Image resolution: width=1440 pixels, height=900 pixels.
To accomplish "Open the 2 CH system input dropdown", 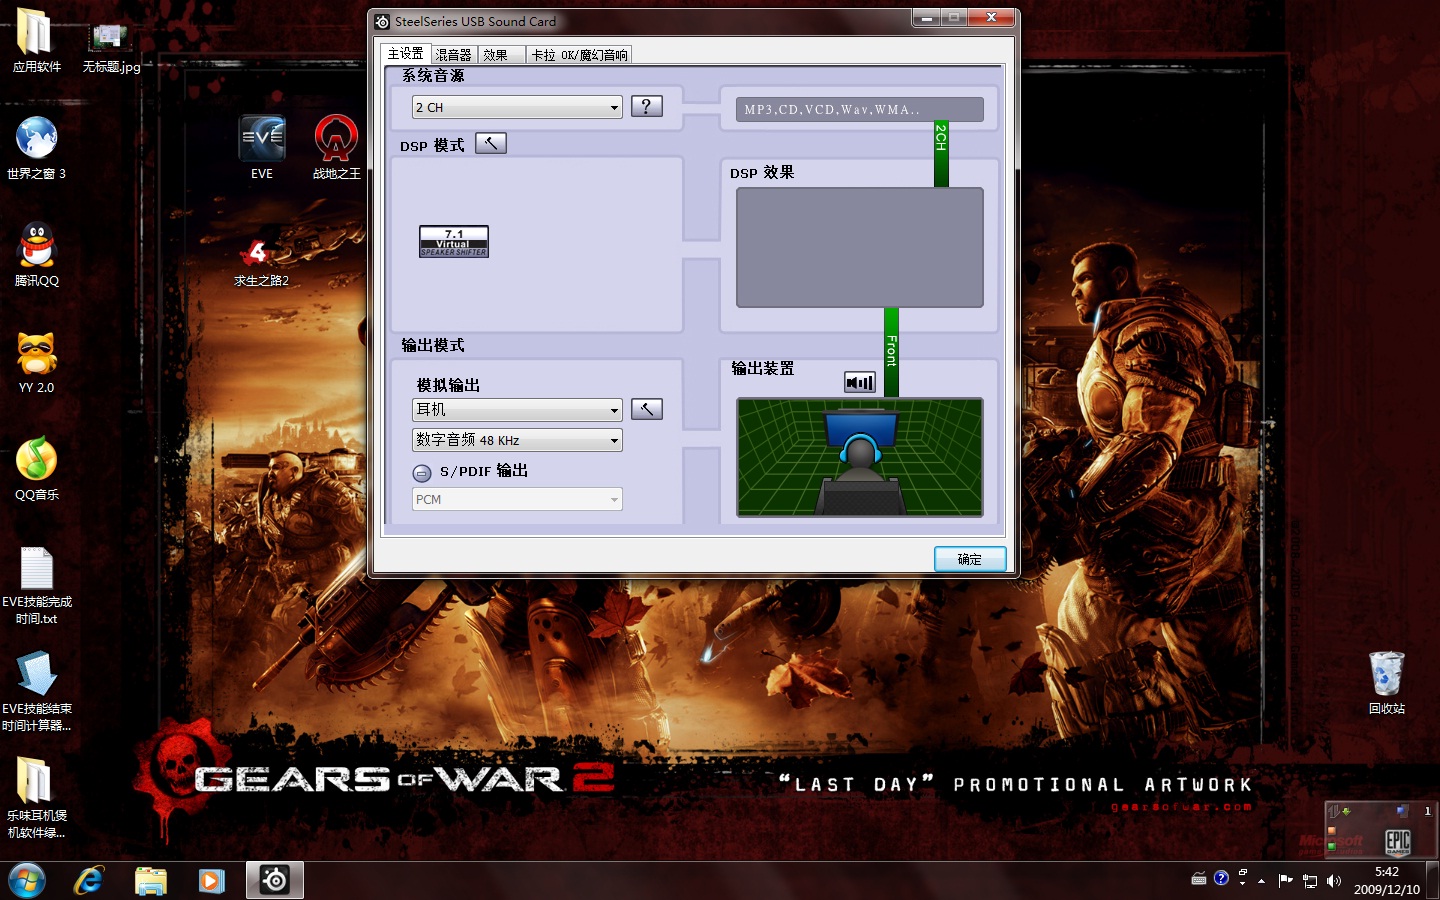I will click(517, 107).
